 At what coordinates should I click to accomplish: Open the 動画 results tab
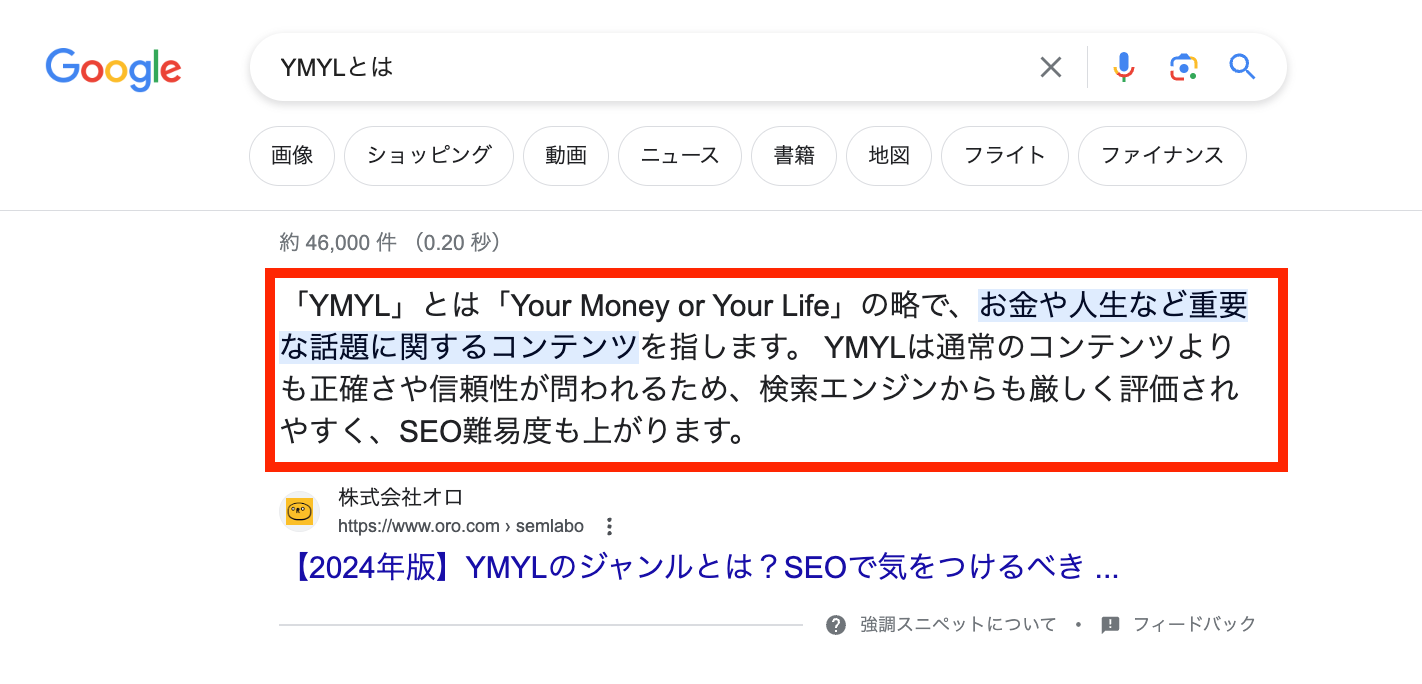[566, 156]
